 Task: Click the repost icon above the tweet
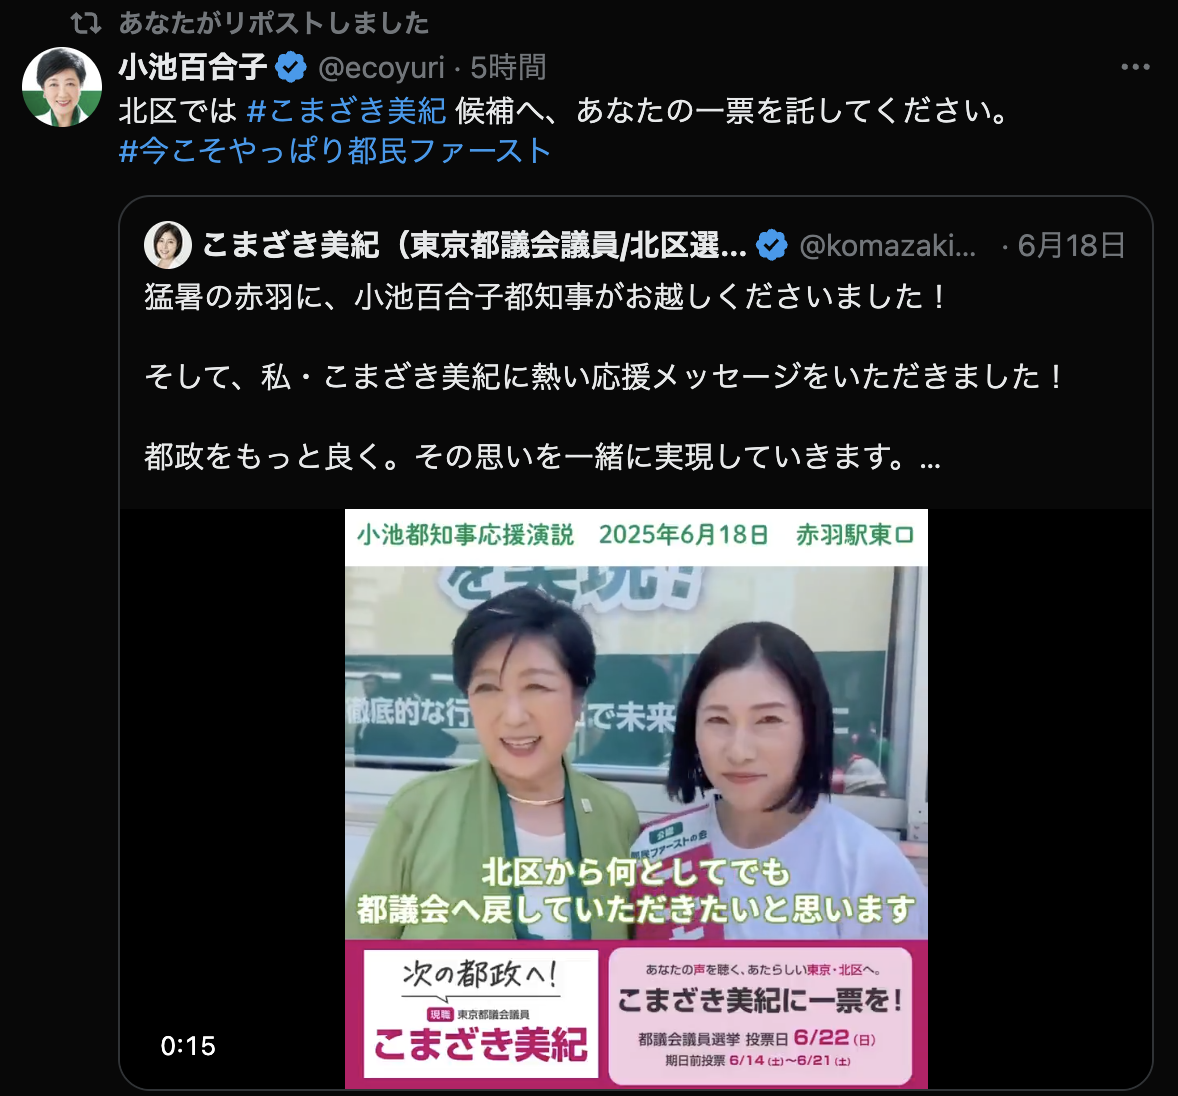point(86,23)
